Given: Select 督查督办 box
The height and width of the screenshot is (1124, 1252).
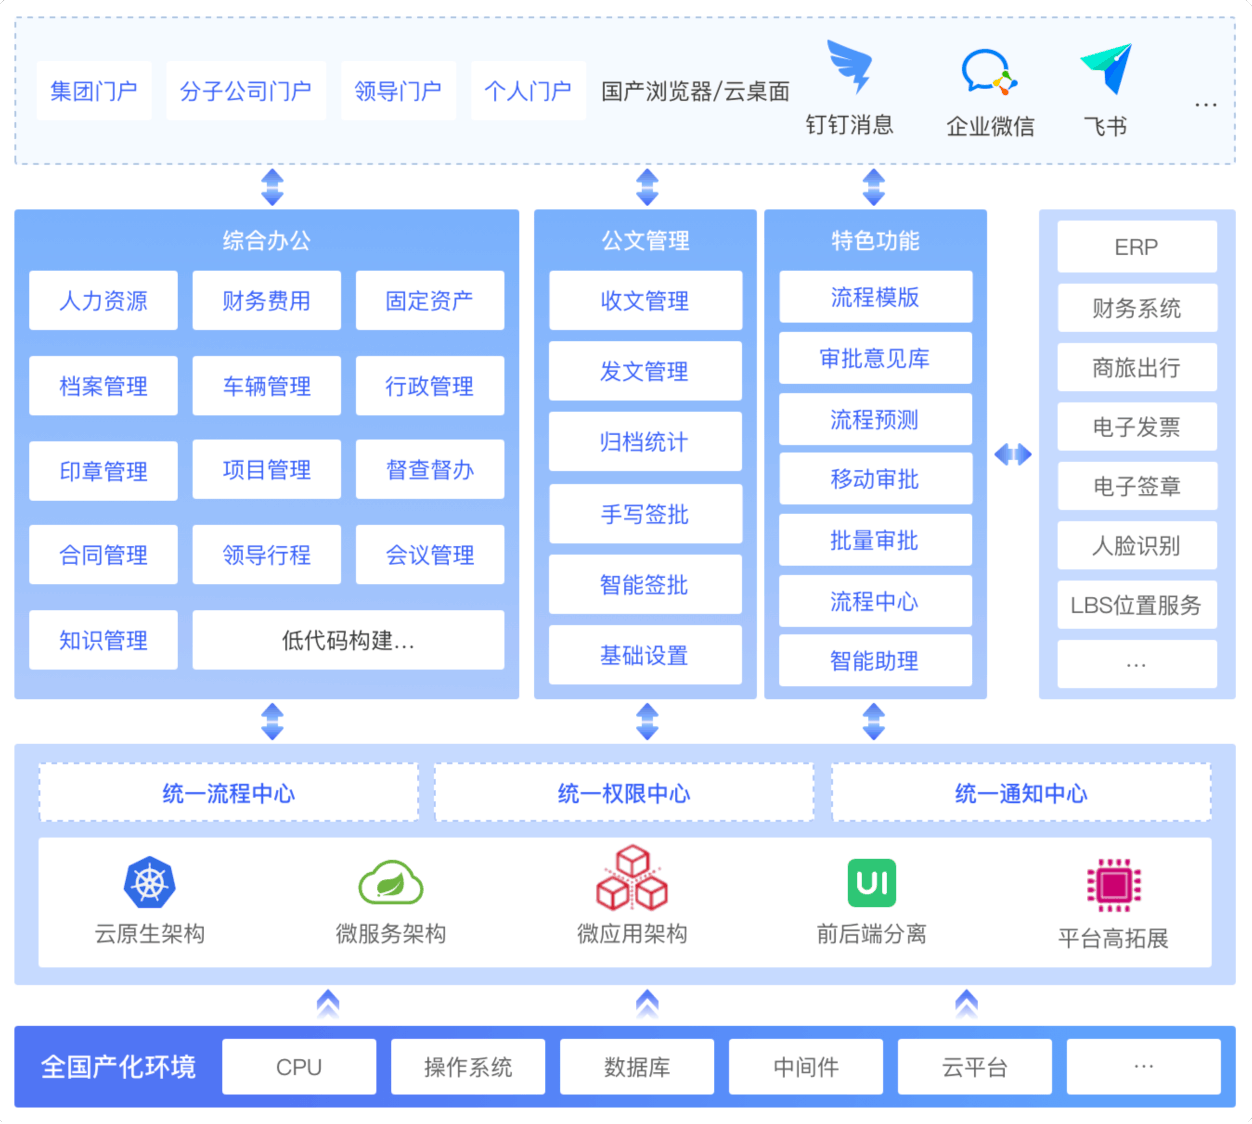Looking at the screenshot, I should click(x=430, y=469).
